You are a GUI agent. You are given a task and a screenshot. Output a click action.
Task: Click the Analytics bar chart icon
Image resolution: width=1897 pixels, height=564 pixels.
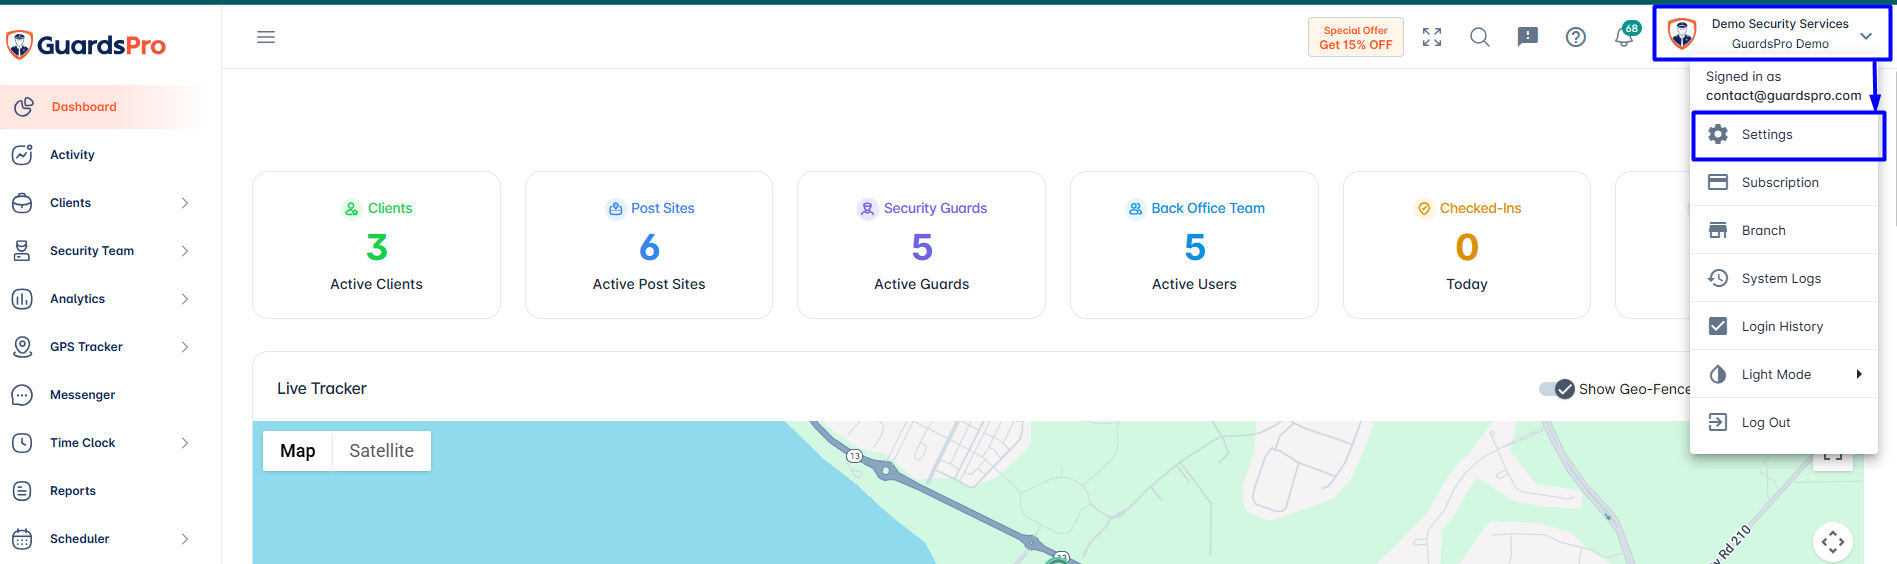pyautogui.click(x=22, y=299)
